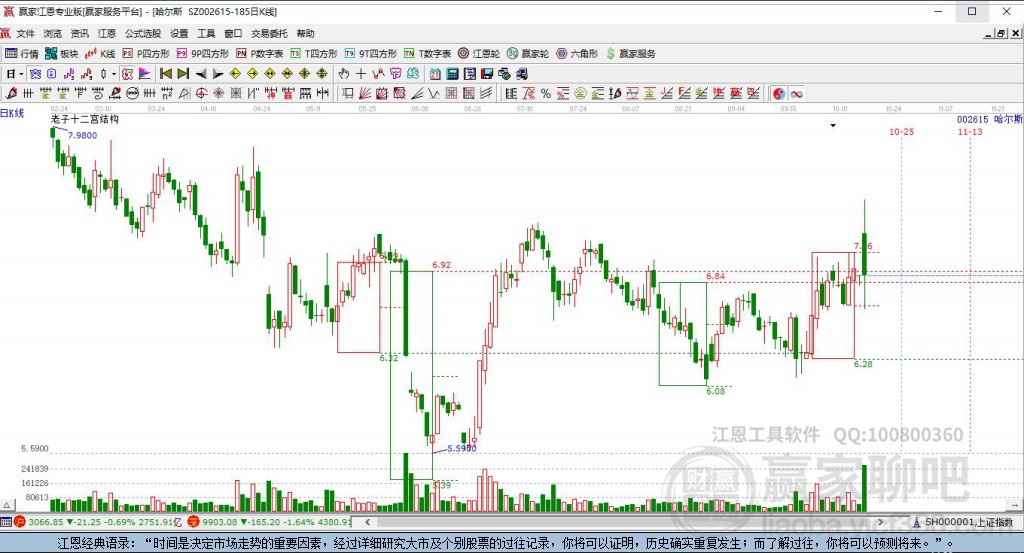Click the 7.9800 high price label

[82, 135]
